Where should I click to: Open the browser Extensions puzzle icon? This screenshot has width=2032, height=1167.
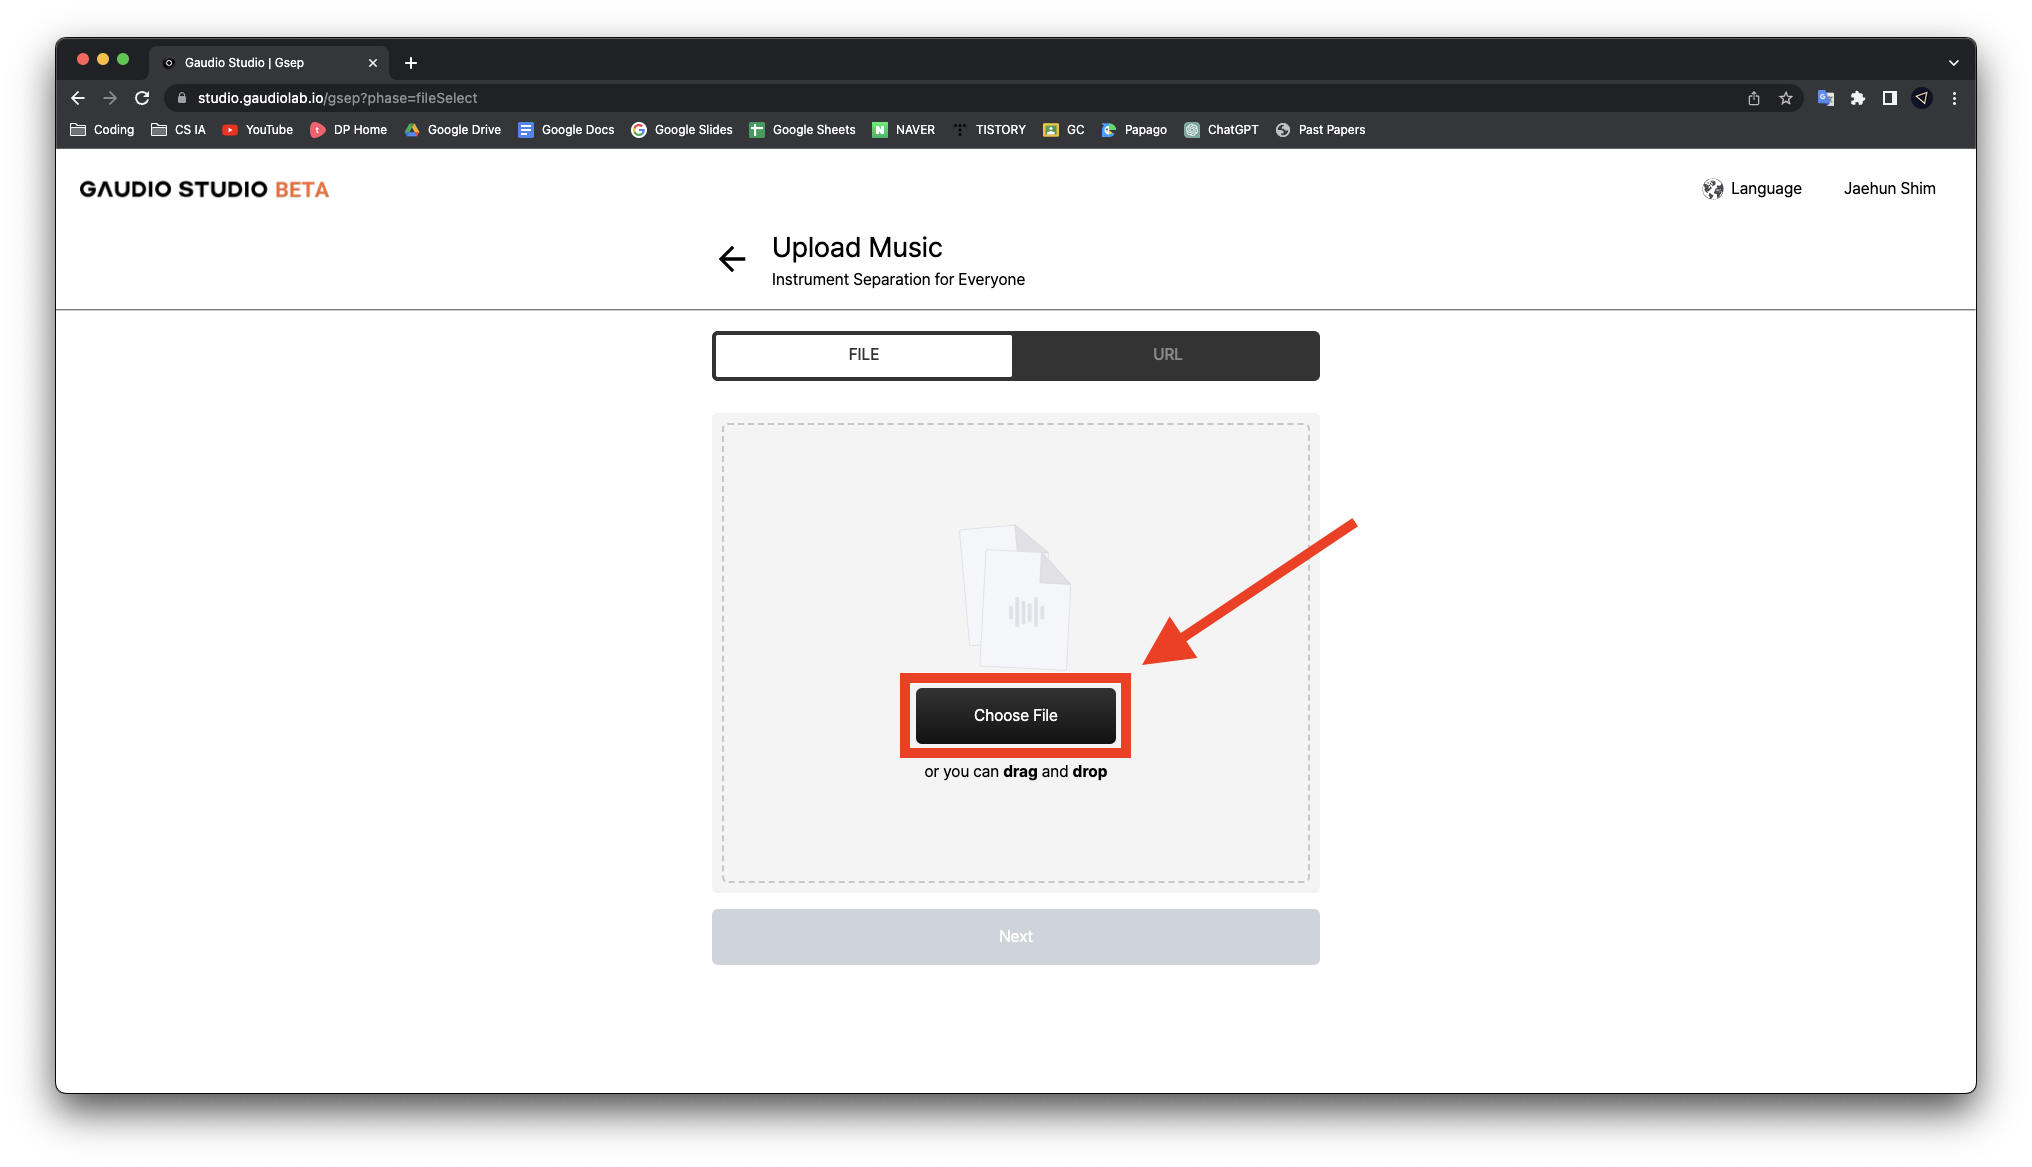(1857, 98)
